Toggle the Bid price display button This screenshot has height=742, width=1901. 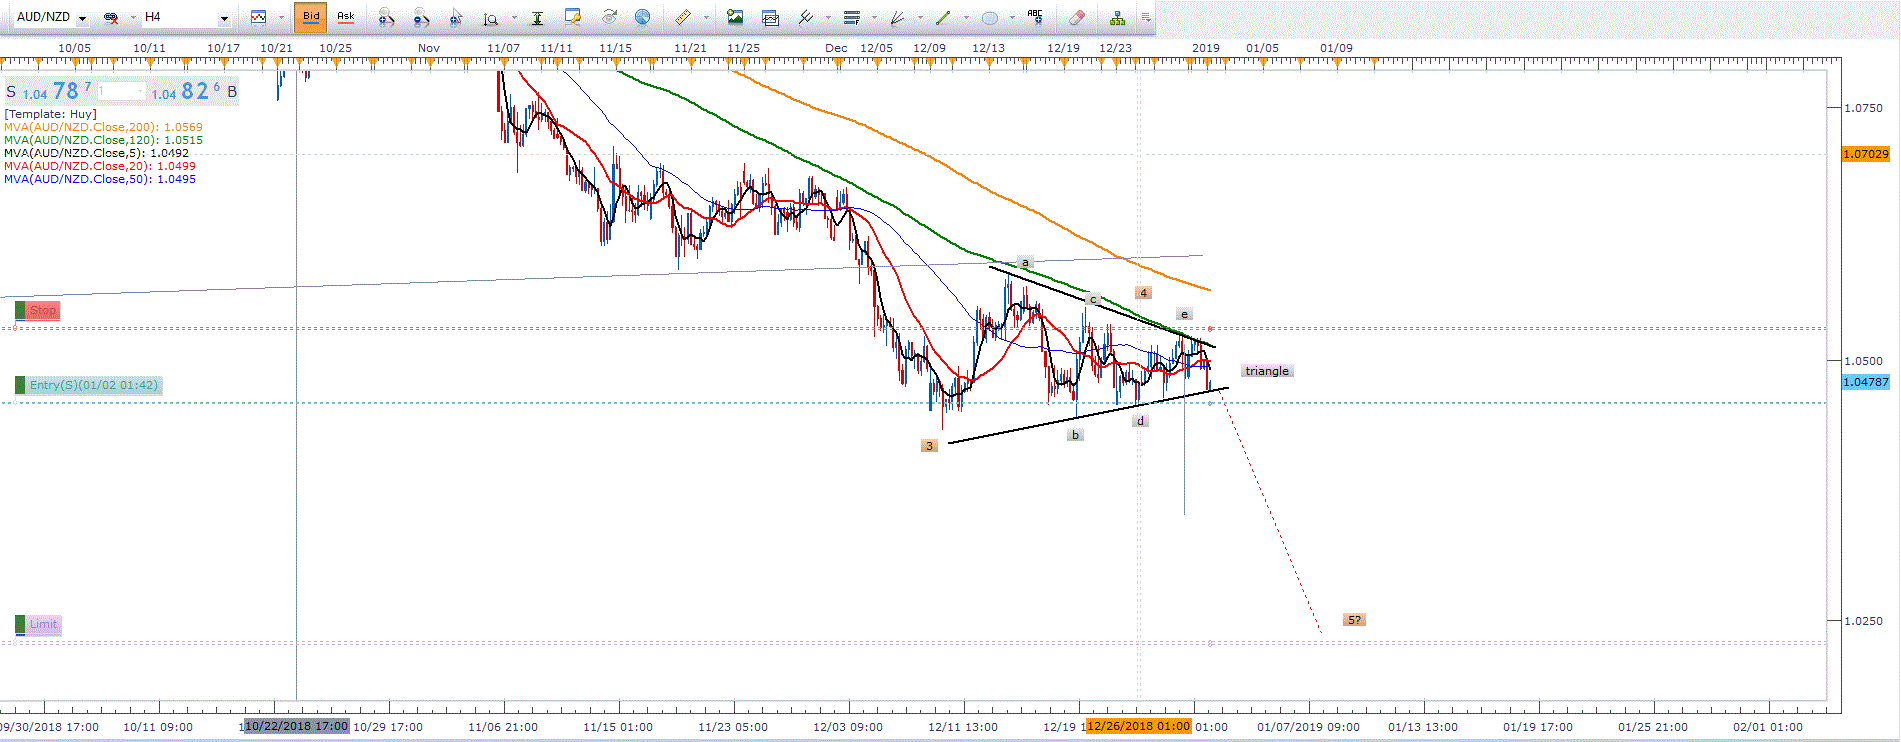(311, 17)
